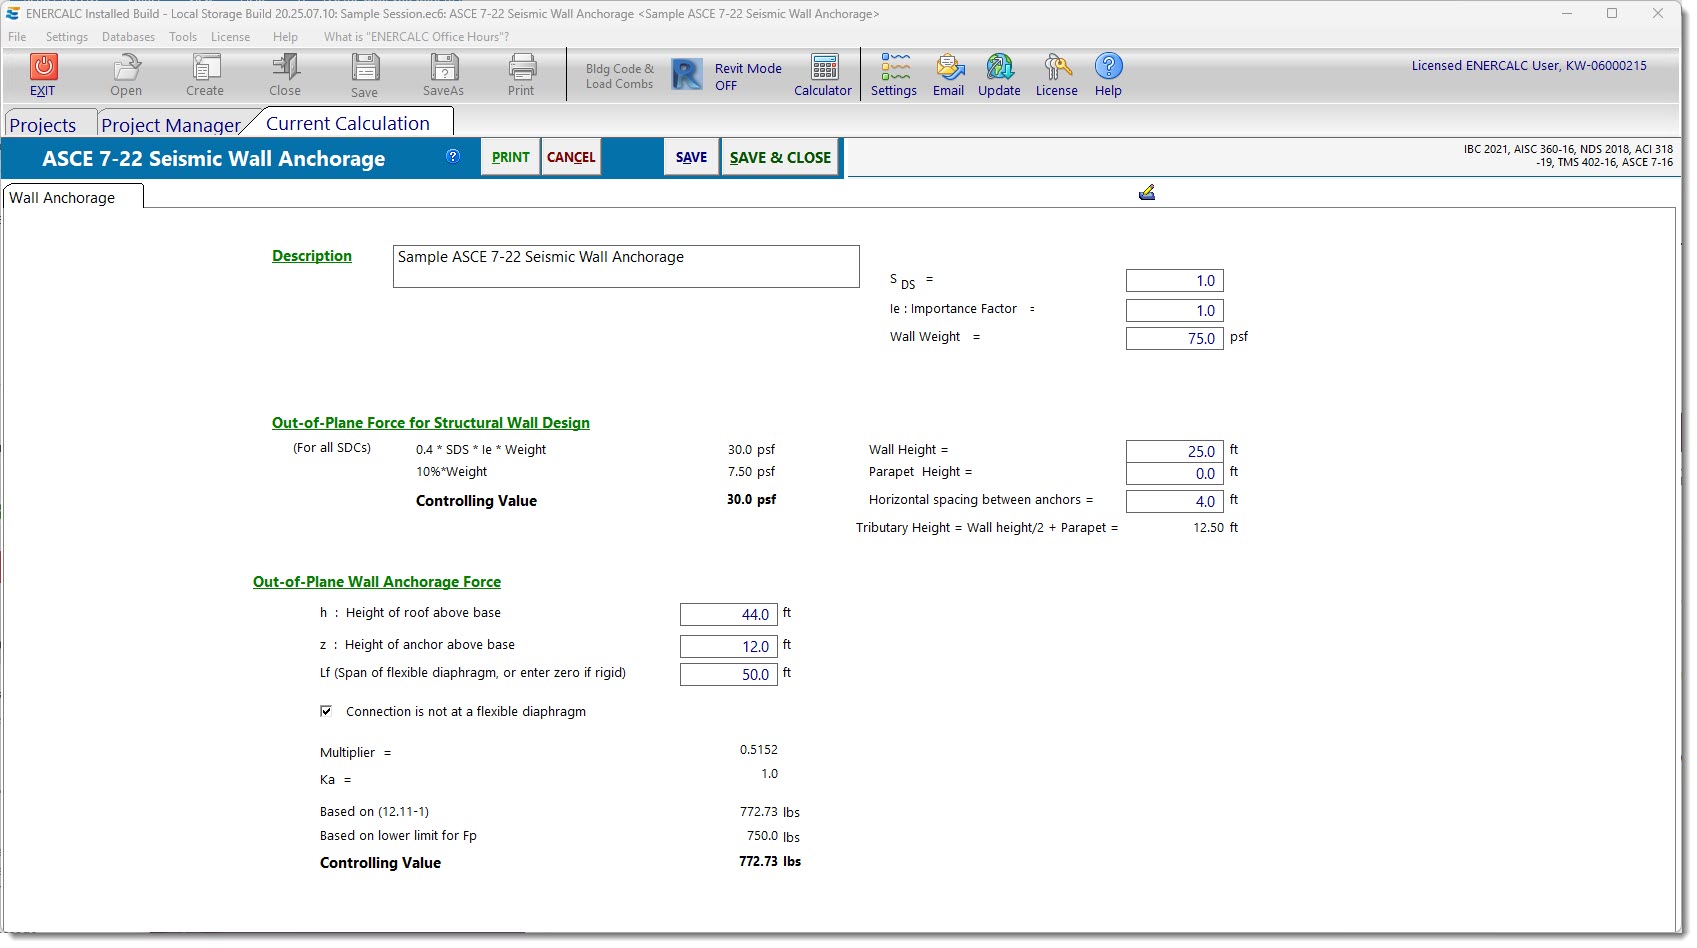Screen dimensions: 1697x948
Task: Open the Settings toolbar icon
Action: click(x=895, y=67)
